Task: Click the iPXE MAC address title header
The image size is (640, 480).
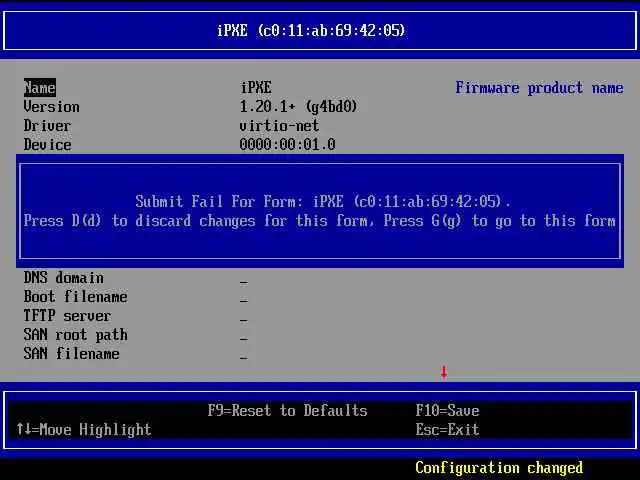Action: [x=311, y=31]
